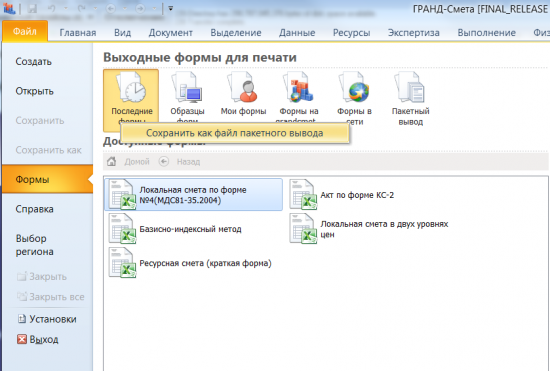Screen dimensions: 550x371
Task: Select the Мои формы user icon
Action: pyautogui.click(x=243, y=87)
